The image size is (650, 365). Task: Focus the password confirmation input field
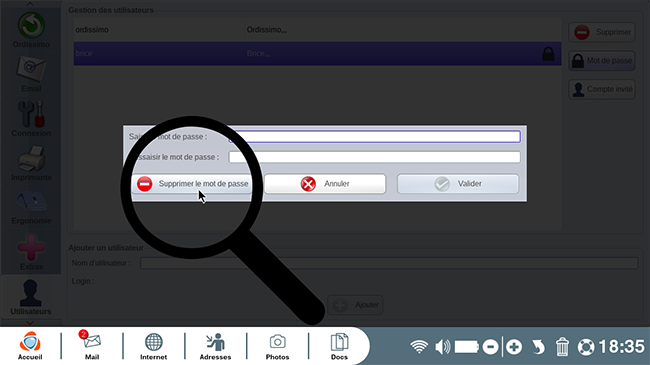point(375,157)
